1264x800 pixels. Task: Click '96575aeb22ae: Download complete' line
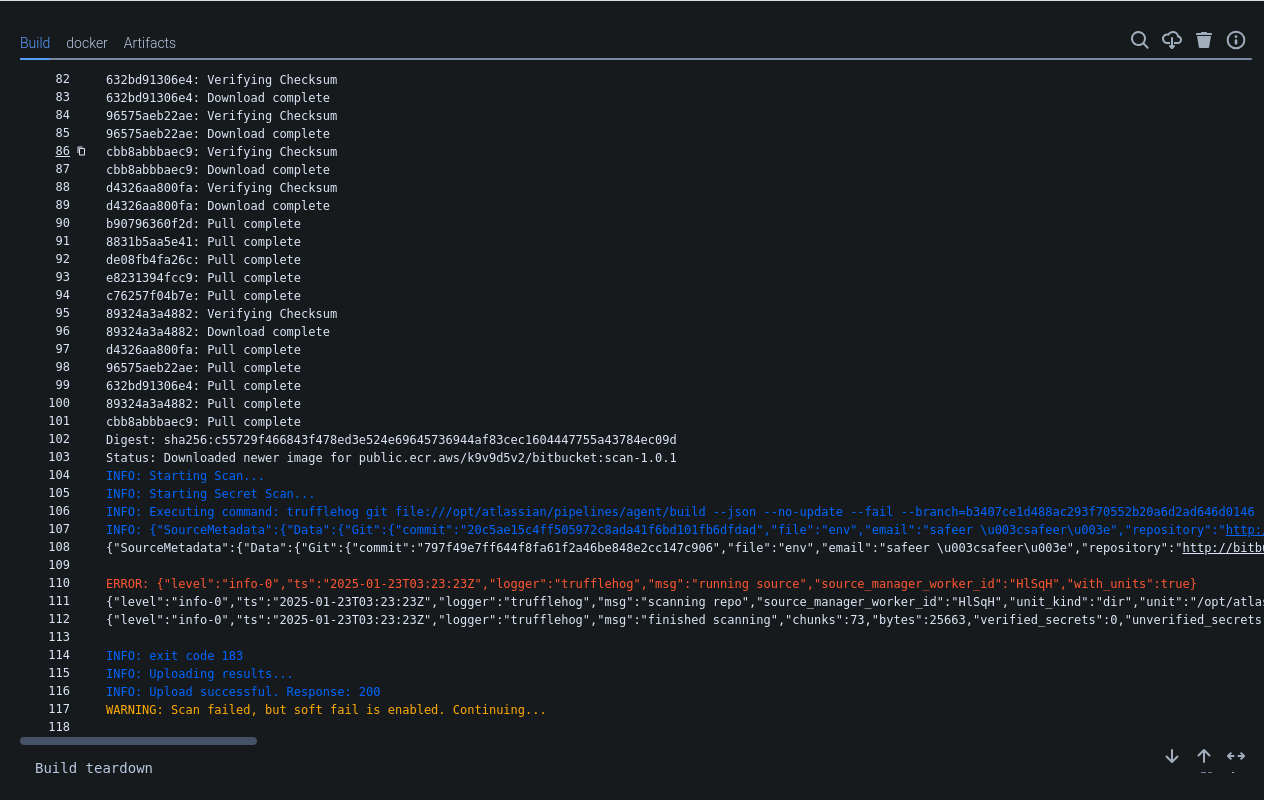(218, 134)
